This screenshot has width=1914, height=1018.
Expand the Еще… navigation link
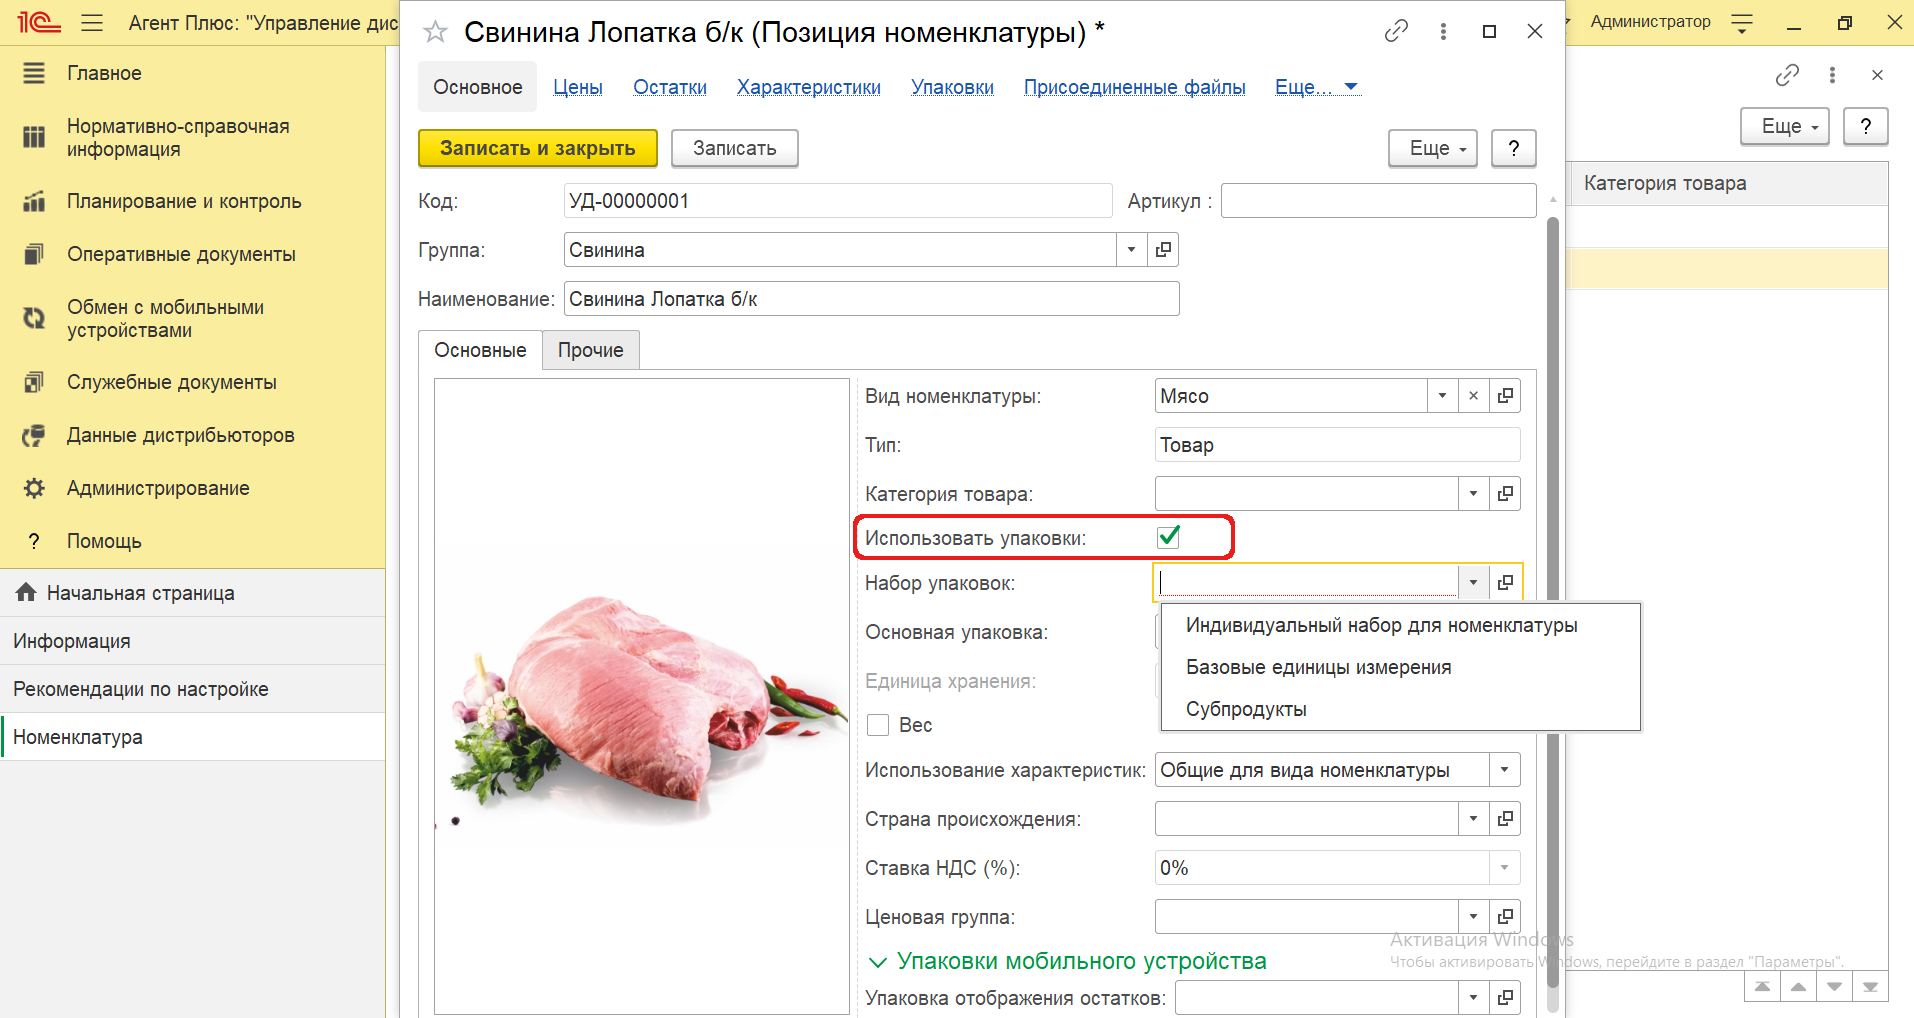[x=1316, y=87]
